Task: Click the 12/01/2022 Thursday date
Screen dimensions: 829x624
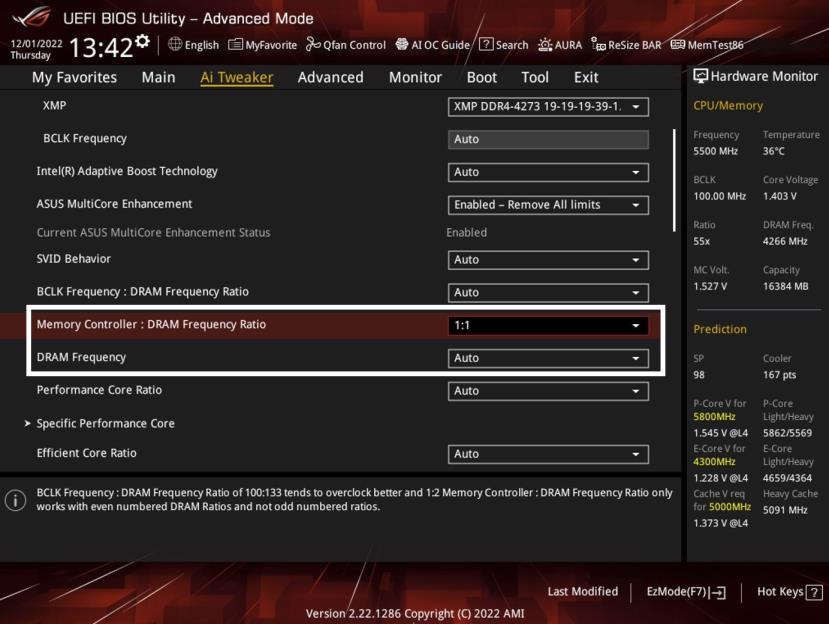Action: (x=36, y=49)
